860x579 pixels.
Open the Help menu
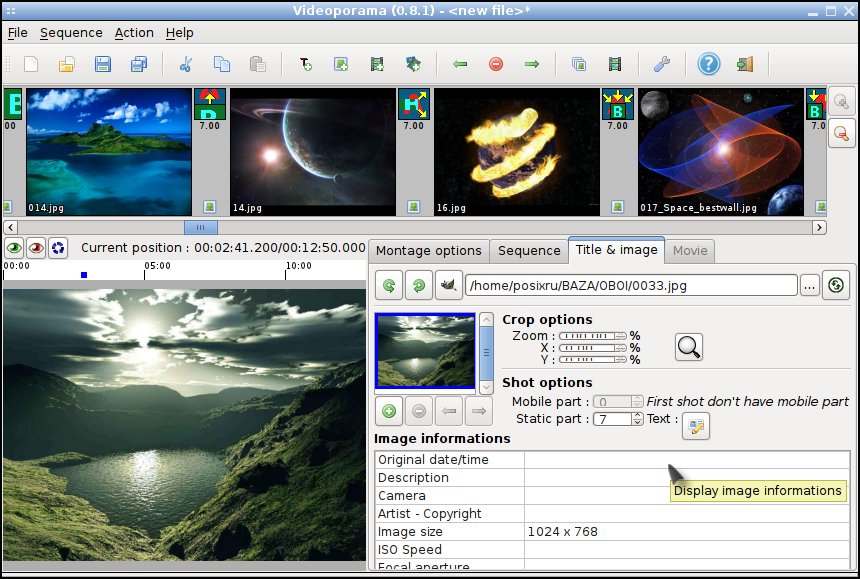[x=180, y=33]
